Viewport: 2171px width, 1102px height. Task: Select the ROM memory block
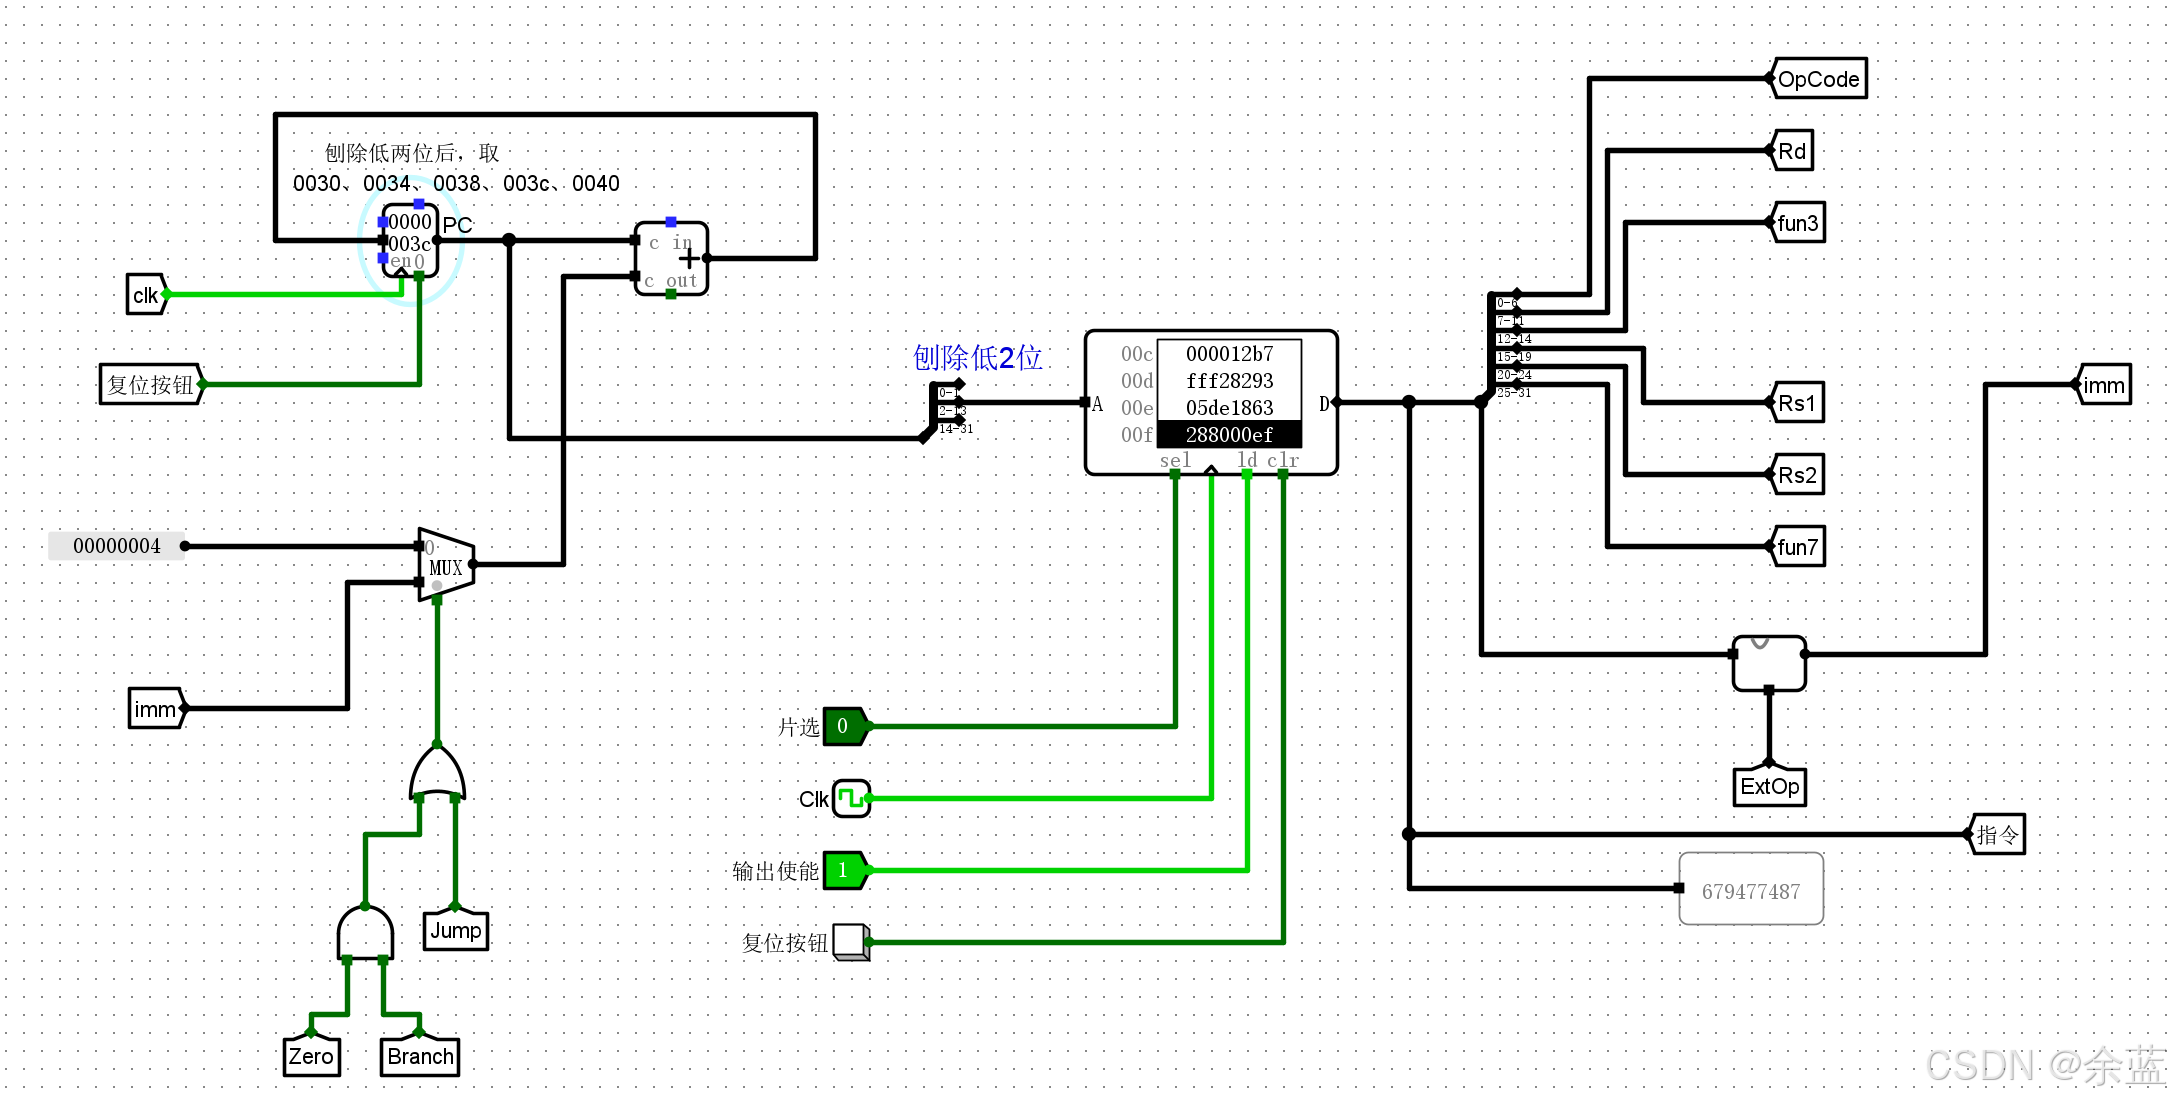(1210, 402)
